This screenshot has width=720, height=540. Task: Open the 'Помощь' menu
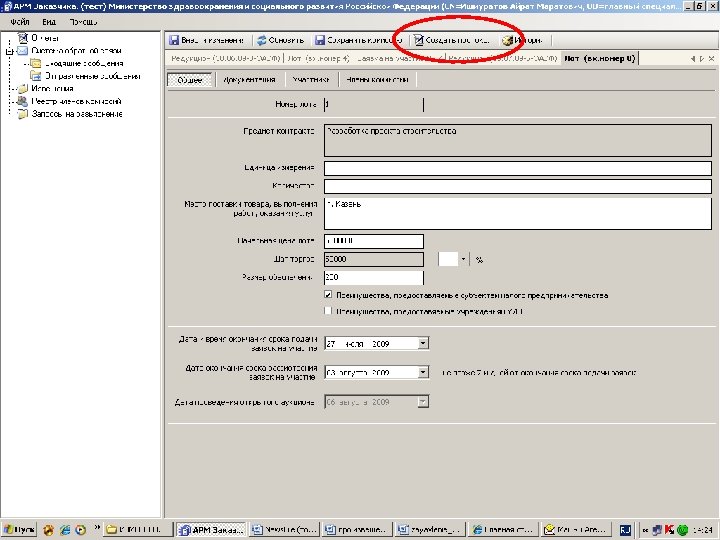pyautogui.click(x=83, y=22)
